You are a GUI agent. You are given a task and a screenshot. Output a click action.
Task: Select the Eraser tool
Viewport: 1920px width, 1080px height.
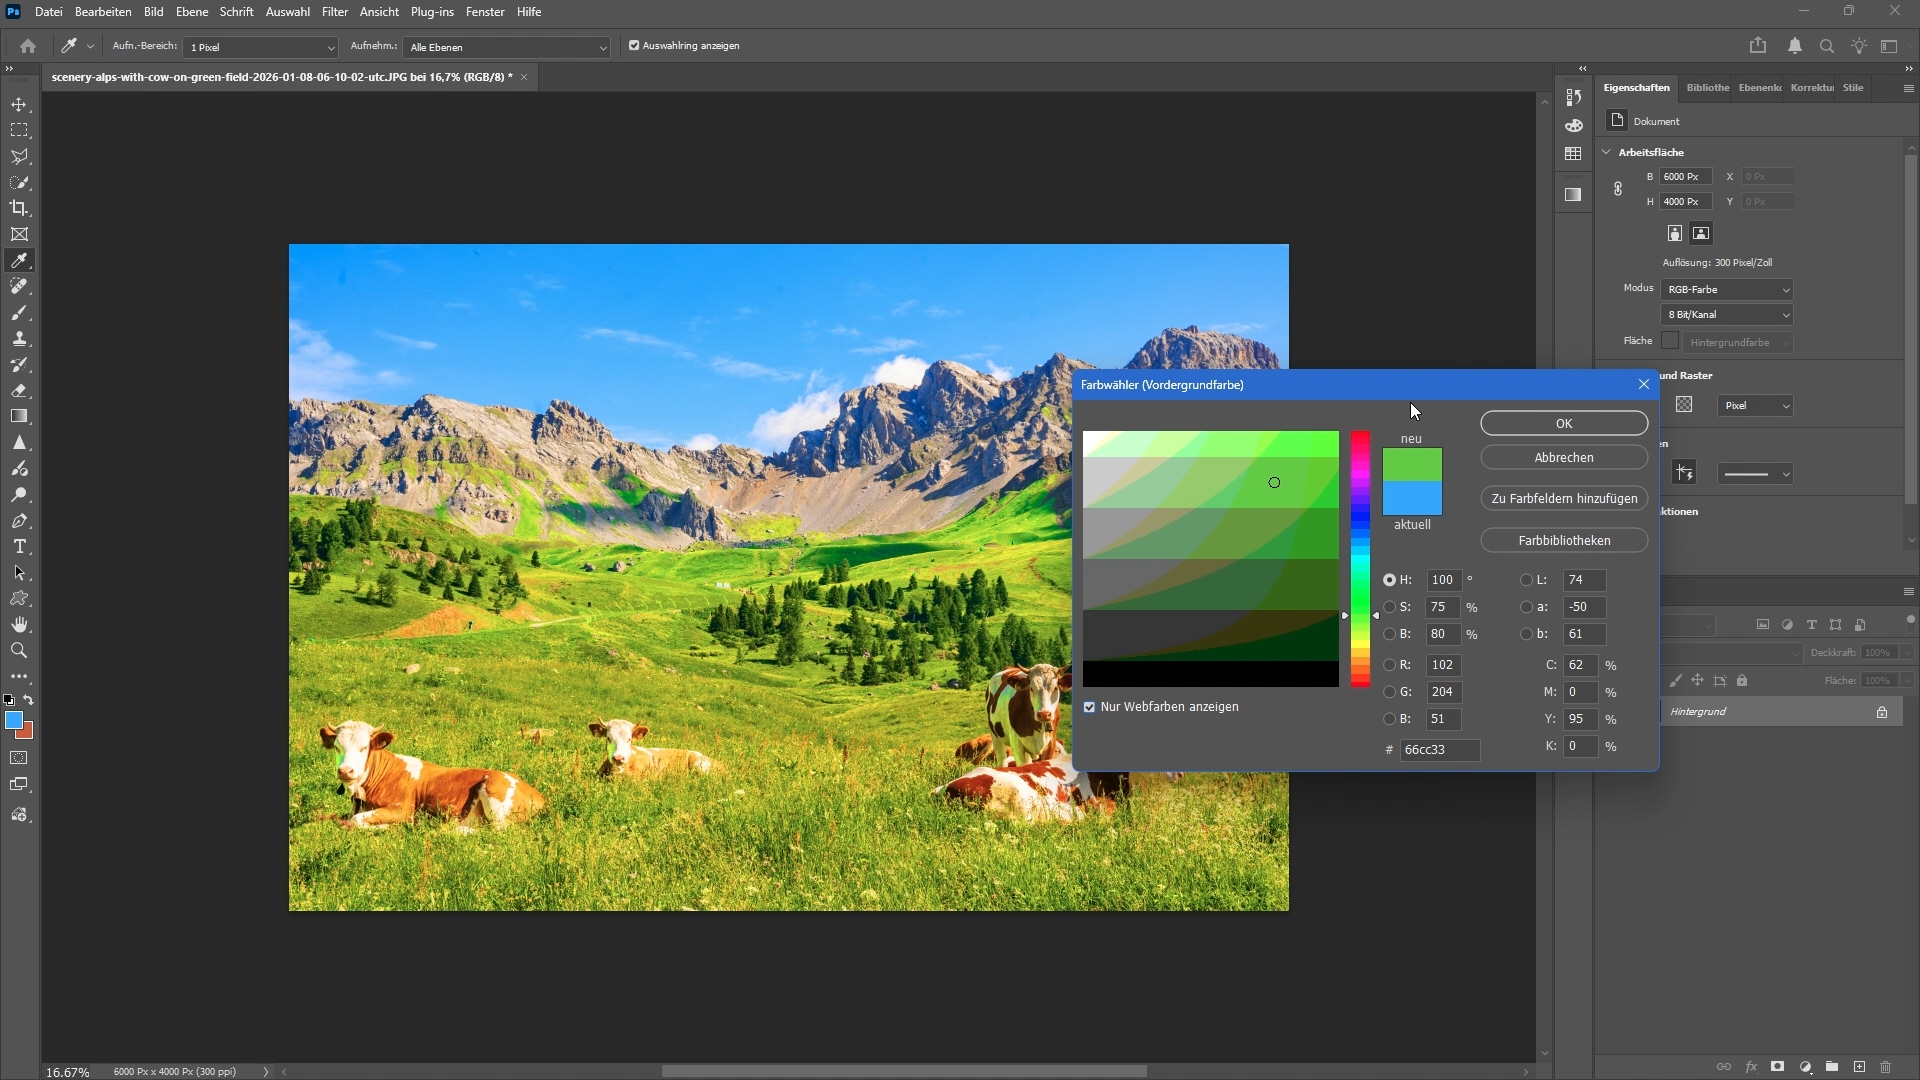[19, 391]
